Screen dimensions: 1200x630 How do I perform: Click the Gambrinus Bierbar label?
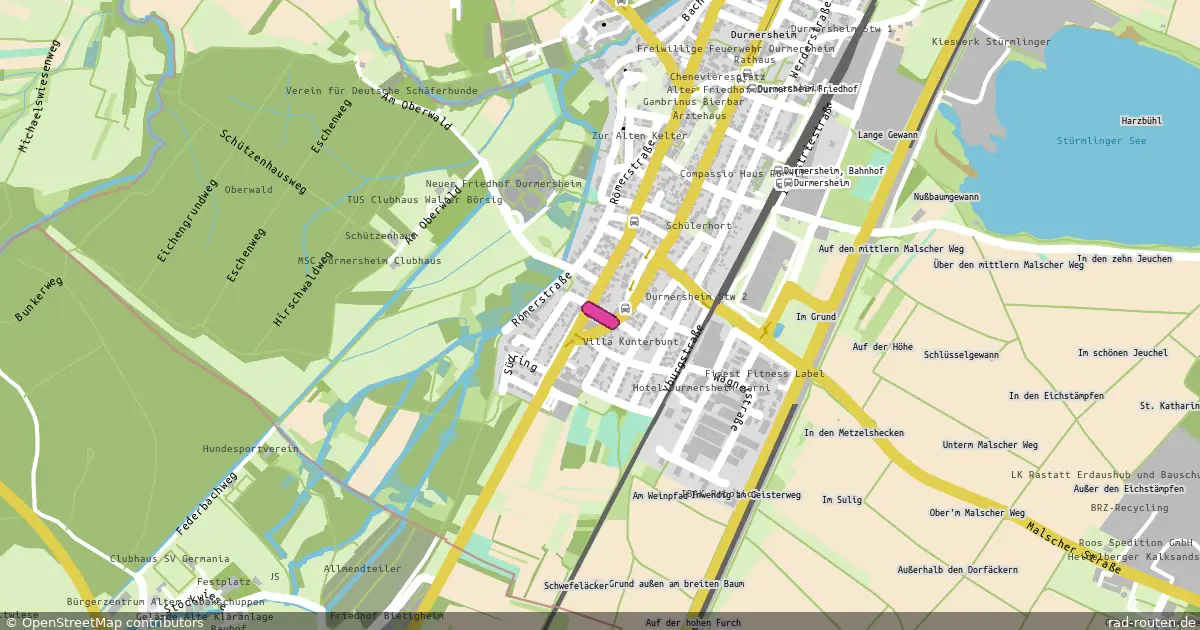tap(694, 102)
